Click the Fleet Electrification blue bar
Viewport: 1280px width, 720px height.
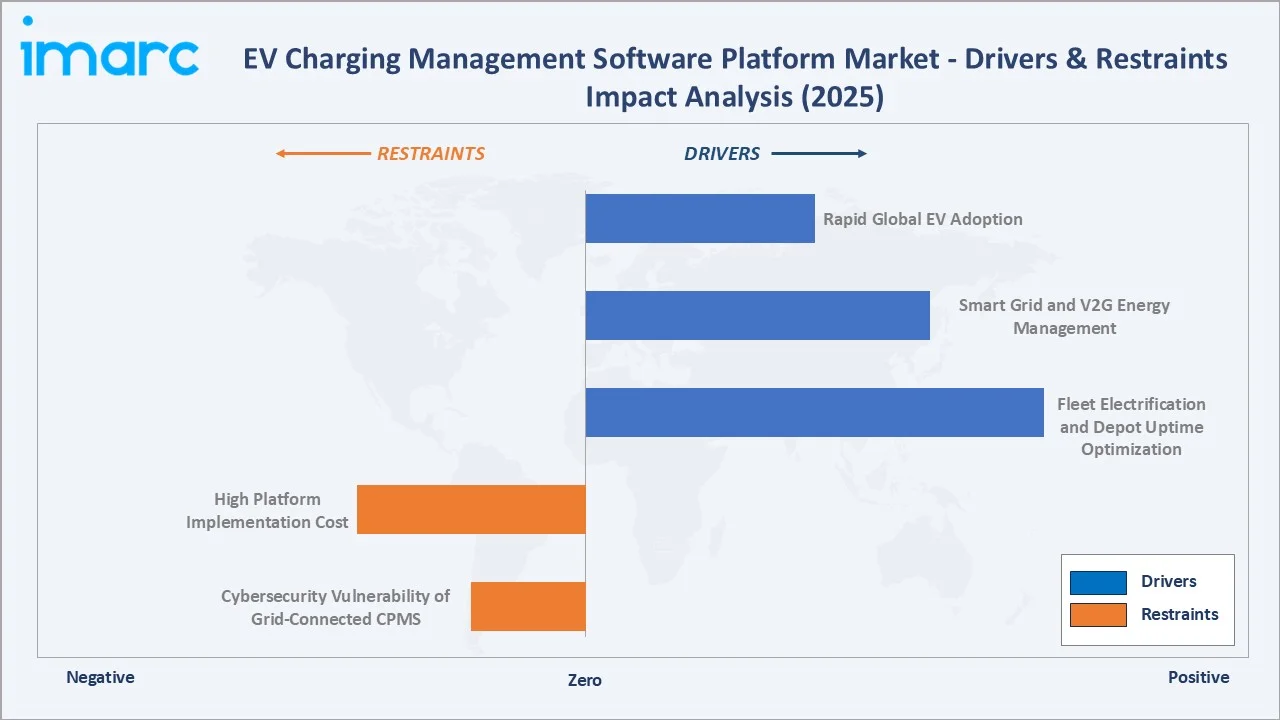[815, 412]
